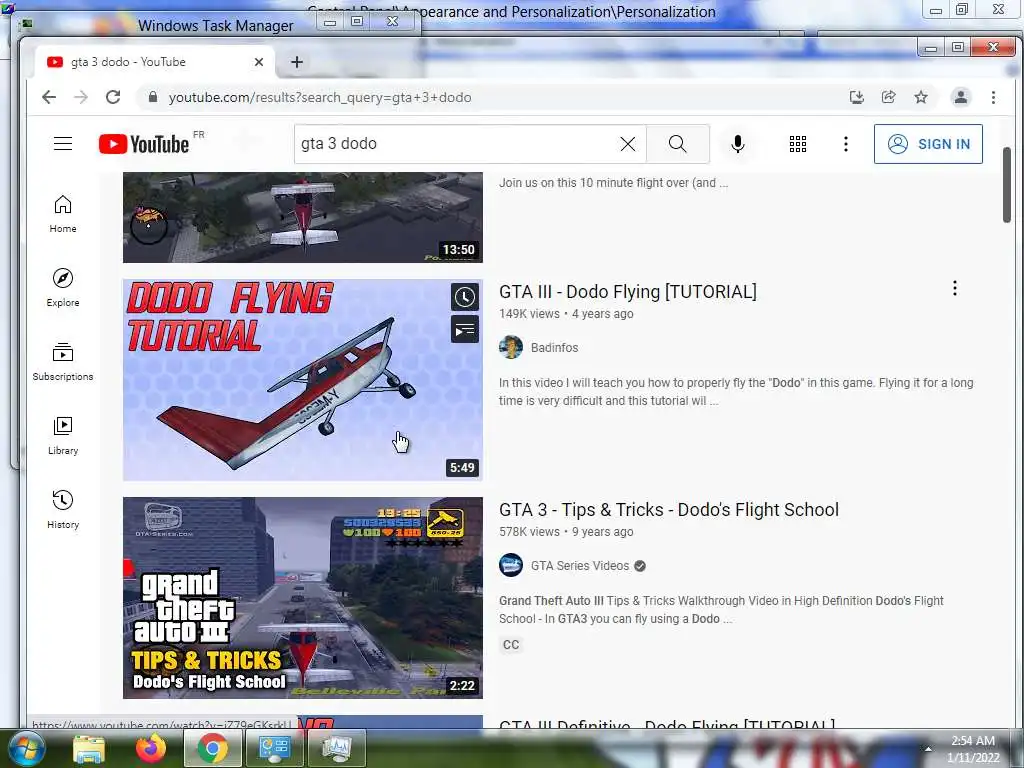Click Chrome forward arrow
This screenshot has height=768, width=1024.
tap(81, 97)
